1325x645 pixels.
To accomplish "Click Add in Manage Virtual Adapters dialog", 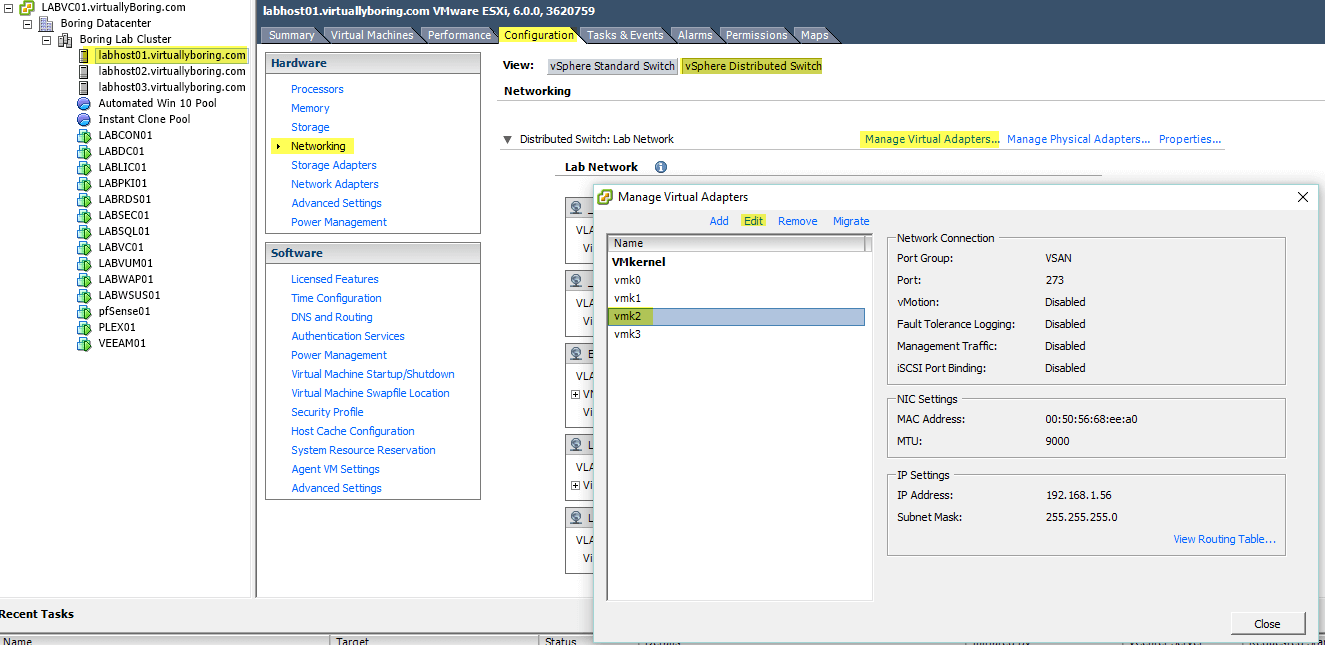I will coord(719,221).
